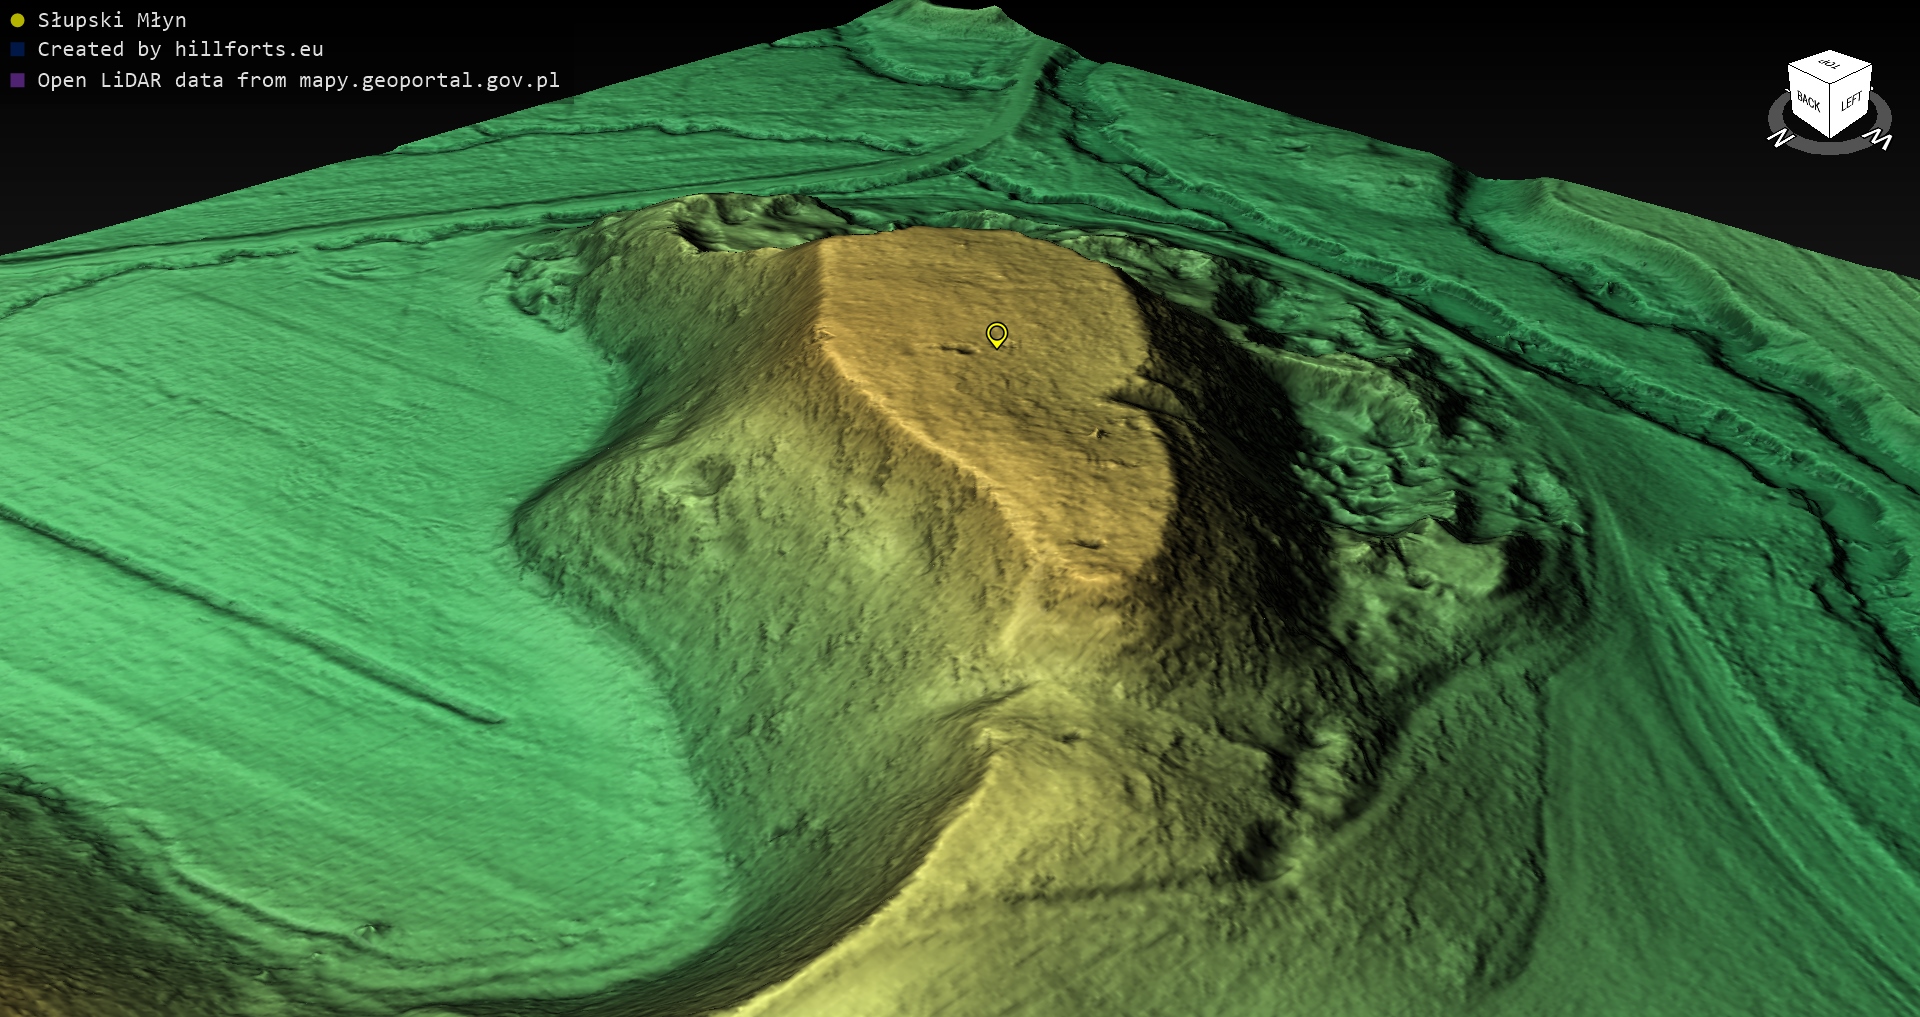Click the Słupski Młyn legend label
This screenshot has width=1920, height=1017.
tap(112, 21)
